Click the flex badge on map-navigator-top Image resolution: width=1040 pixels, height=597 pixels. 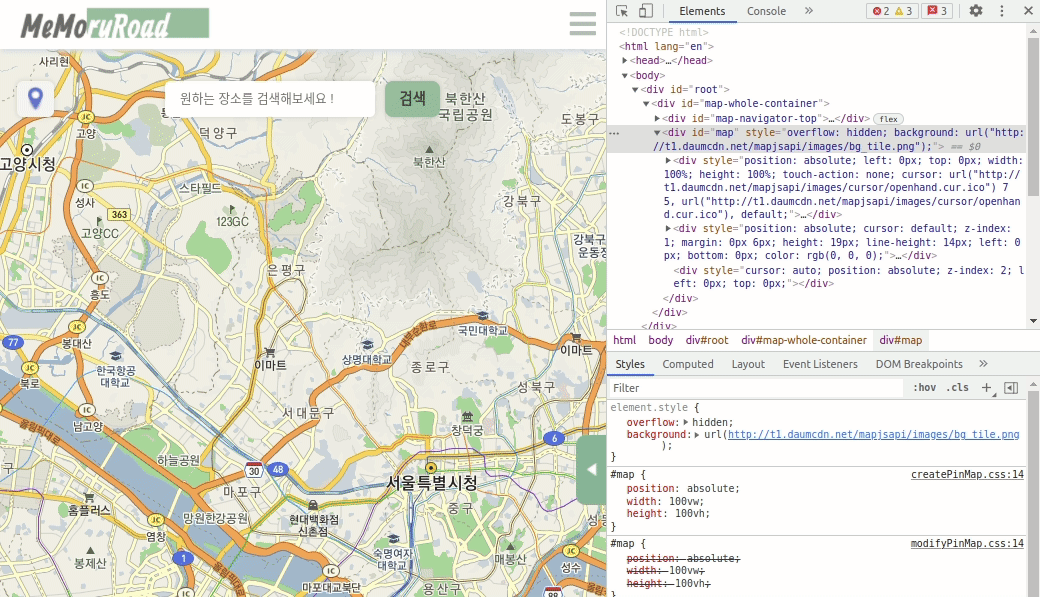click(x=888, y=119)
